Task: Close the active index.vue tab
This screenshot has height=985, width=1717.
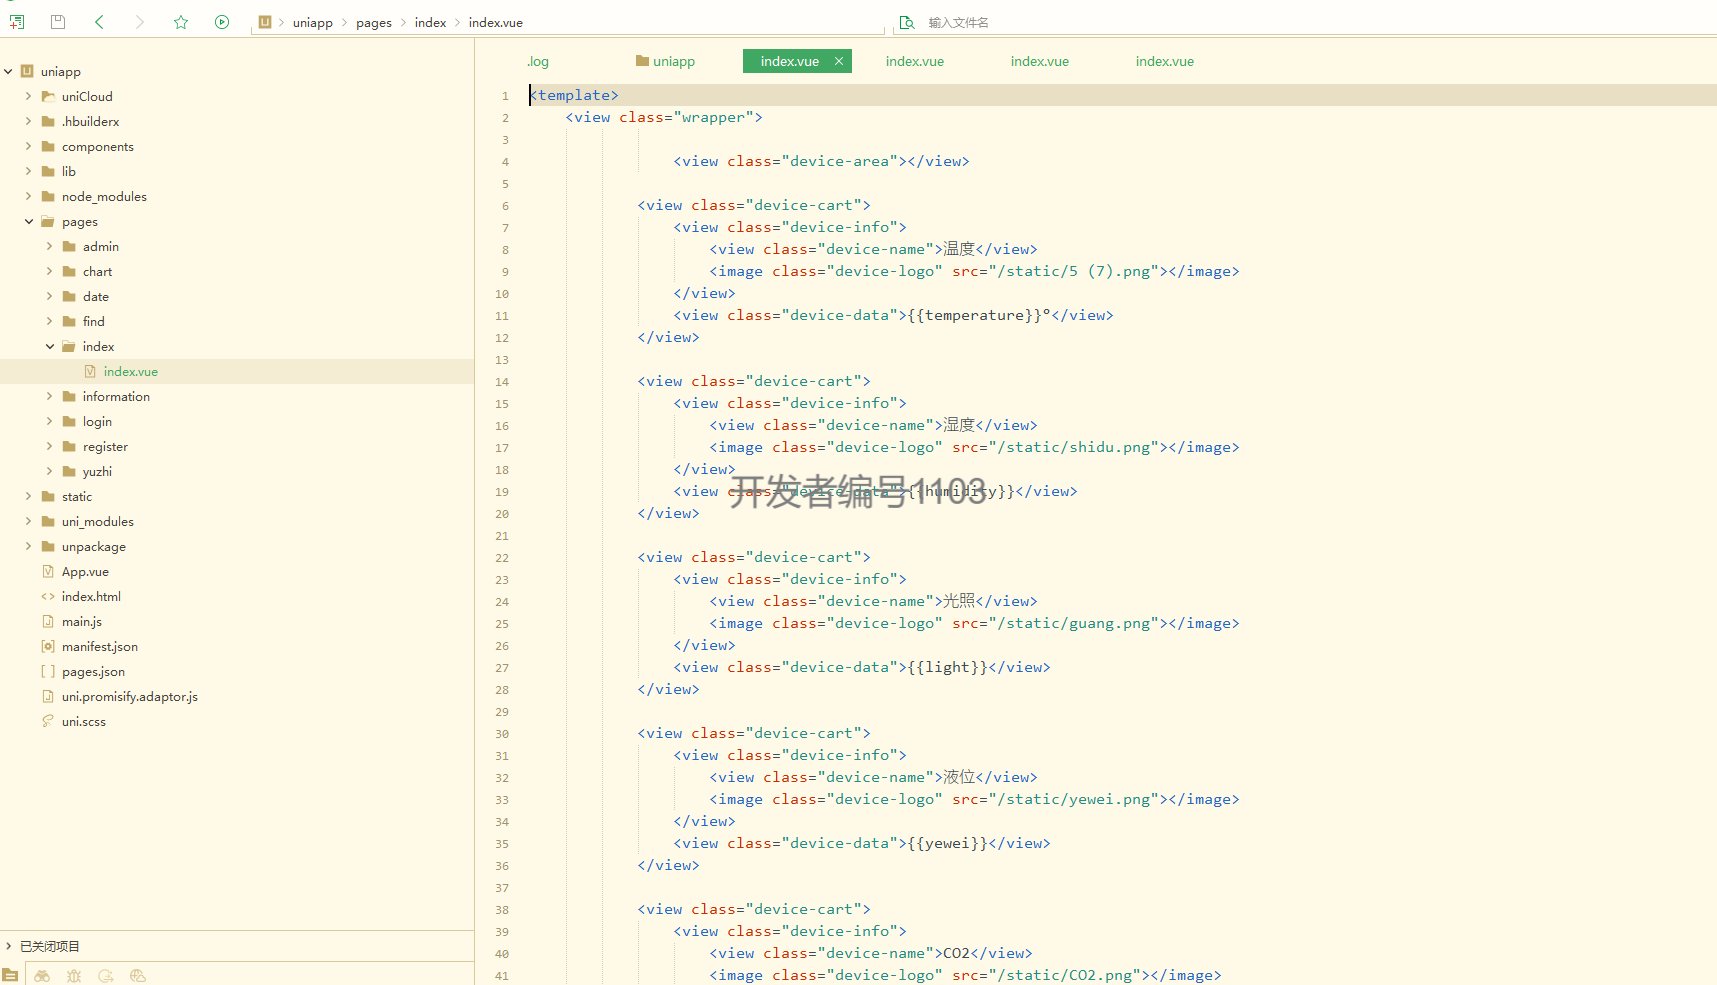Action: pyautogui.click(x=839, y=61)
